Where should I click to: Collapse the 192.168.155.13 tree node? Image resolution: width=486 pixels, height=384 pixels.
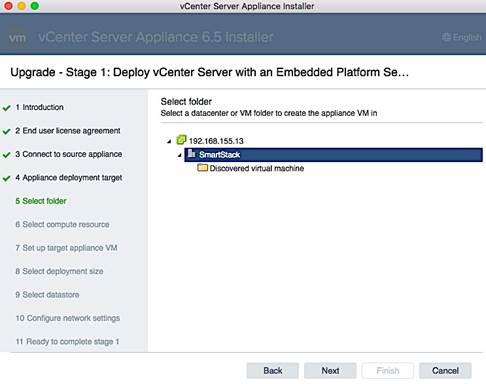pos(169,141)
